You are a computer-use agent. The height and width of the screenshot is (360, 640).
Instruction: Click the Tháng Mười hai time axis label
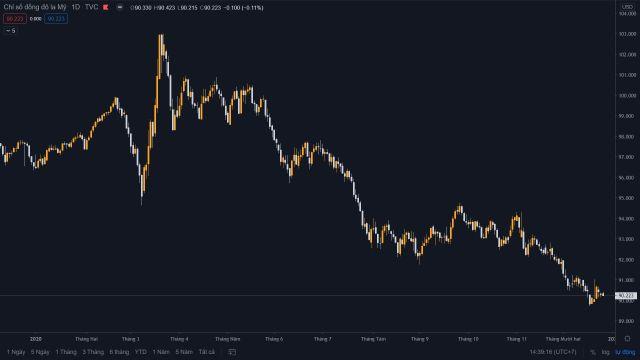[563, 339]
